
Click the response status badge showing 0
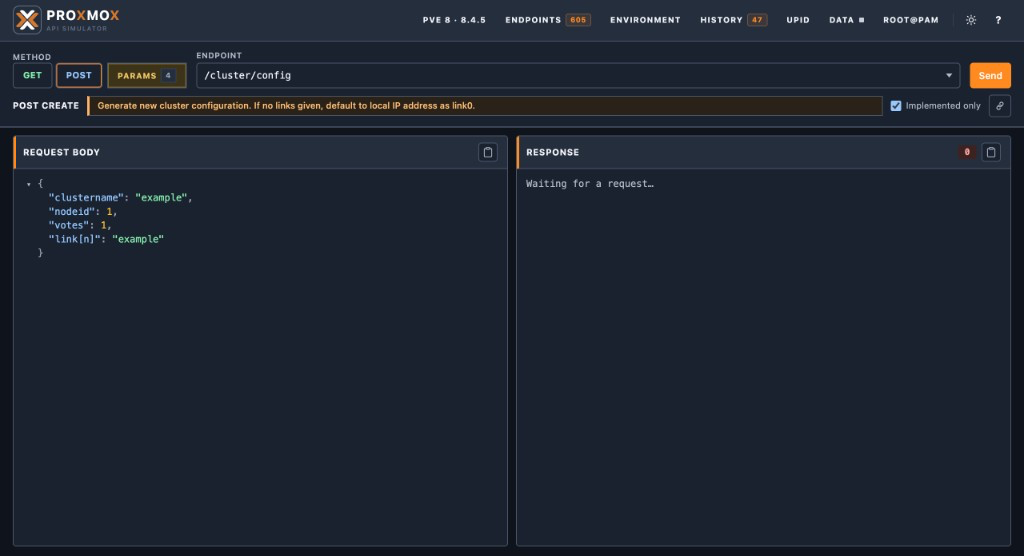[967, 152]
